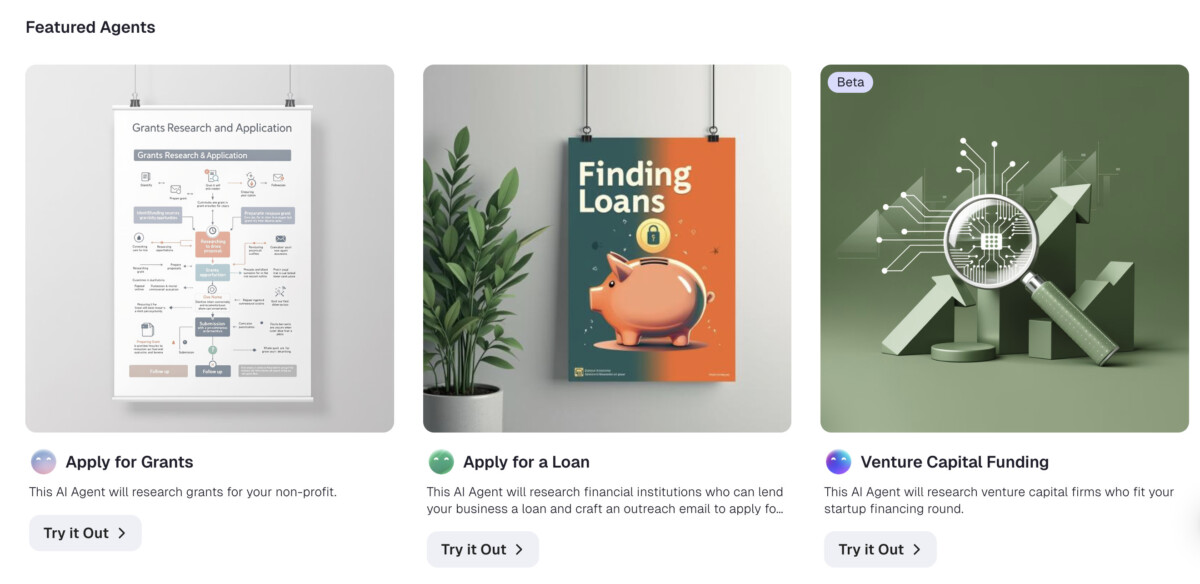
Task: Open the Grants Research and Application thumbnail
Action: (x=210, y=248)
